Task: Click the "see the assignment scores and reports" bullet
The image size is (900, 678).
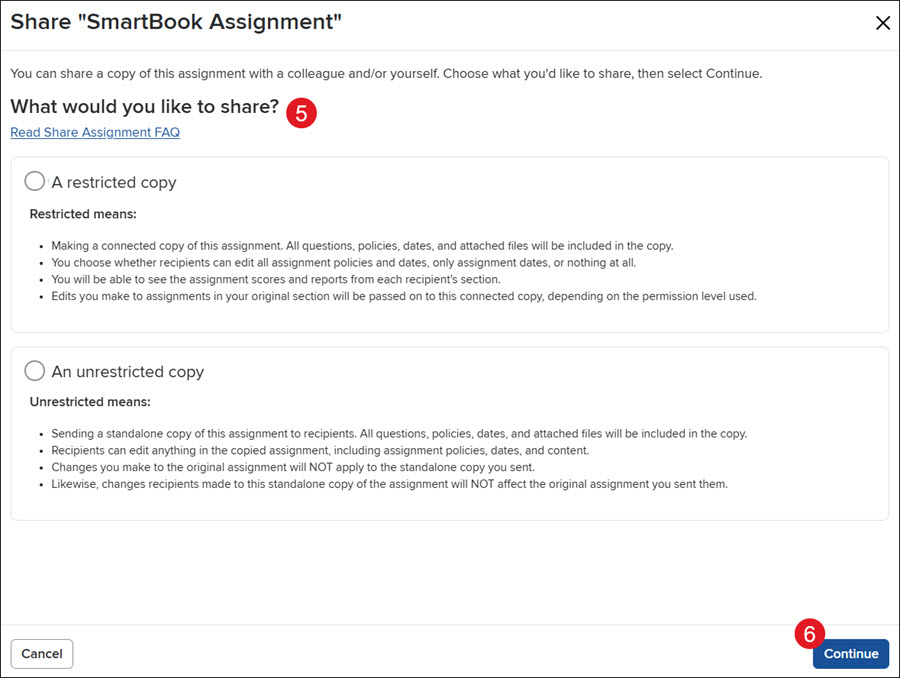Action: [276, 279]
